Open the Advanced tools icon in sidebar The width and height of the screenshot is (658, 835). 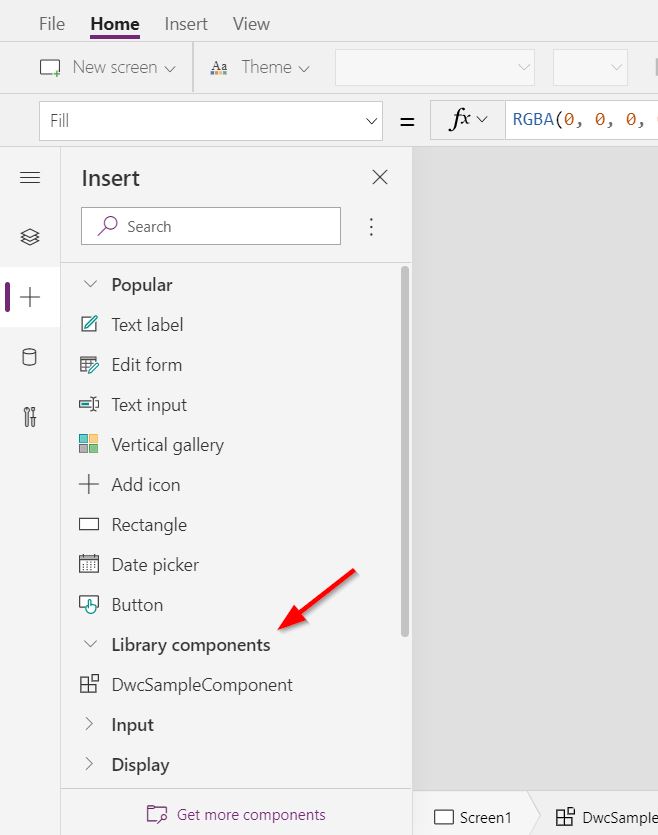pyautogui.click(x=30, y=417)
